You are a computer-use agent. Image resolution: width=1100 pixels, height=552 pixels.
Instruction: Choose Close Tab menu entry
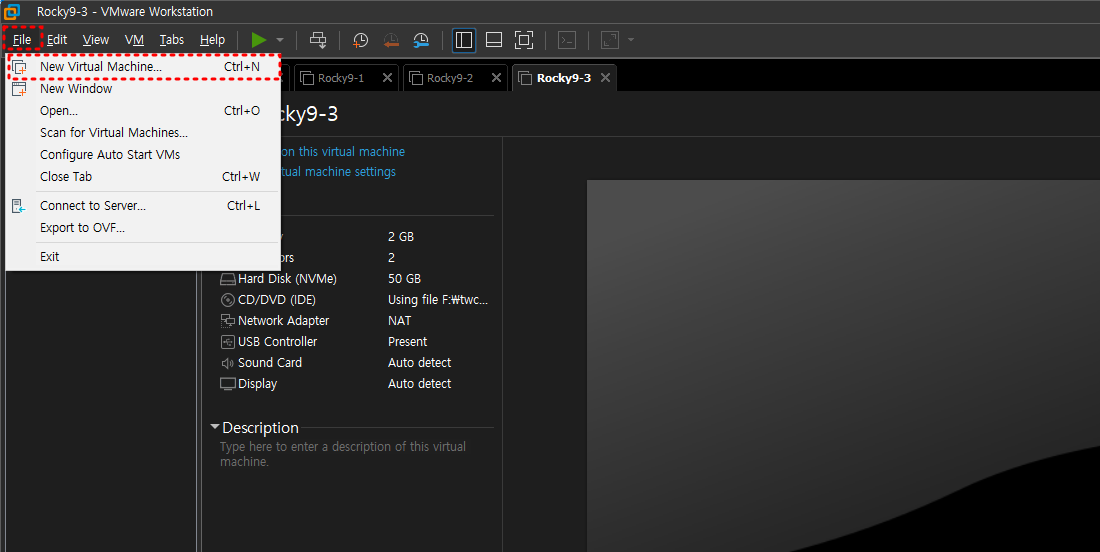click(x=143, y=177)
